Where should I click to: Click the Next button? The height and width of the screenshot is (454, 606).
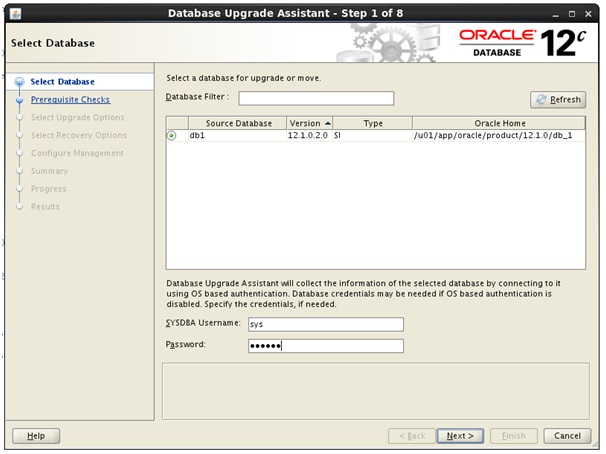coord(459,436)
